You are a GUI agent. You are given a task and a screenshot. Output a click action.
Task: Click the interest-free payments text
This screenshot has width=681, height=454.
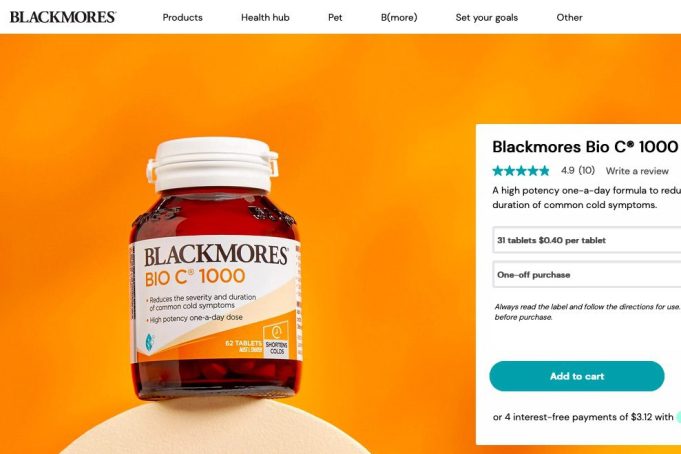(x=583, y=417)
